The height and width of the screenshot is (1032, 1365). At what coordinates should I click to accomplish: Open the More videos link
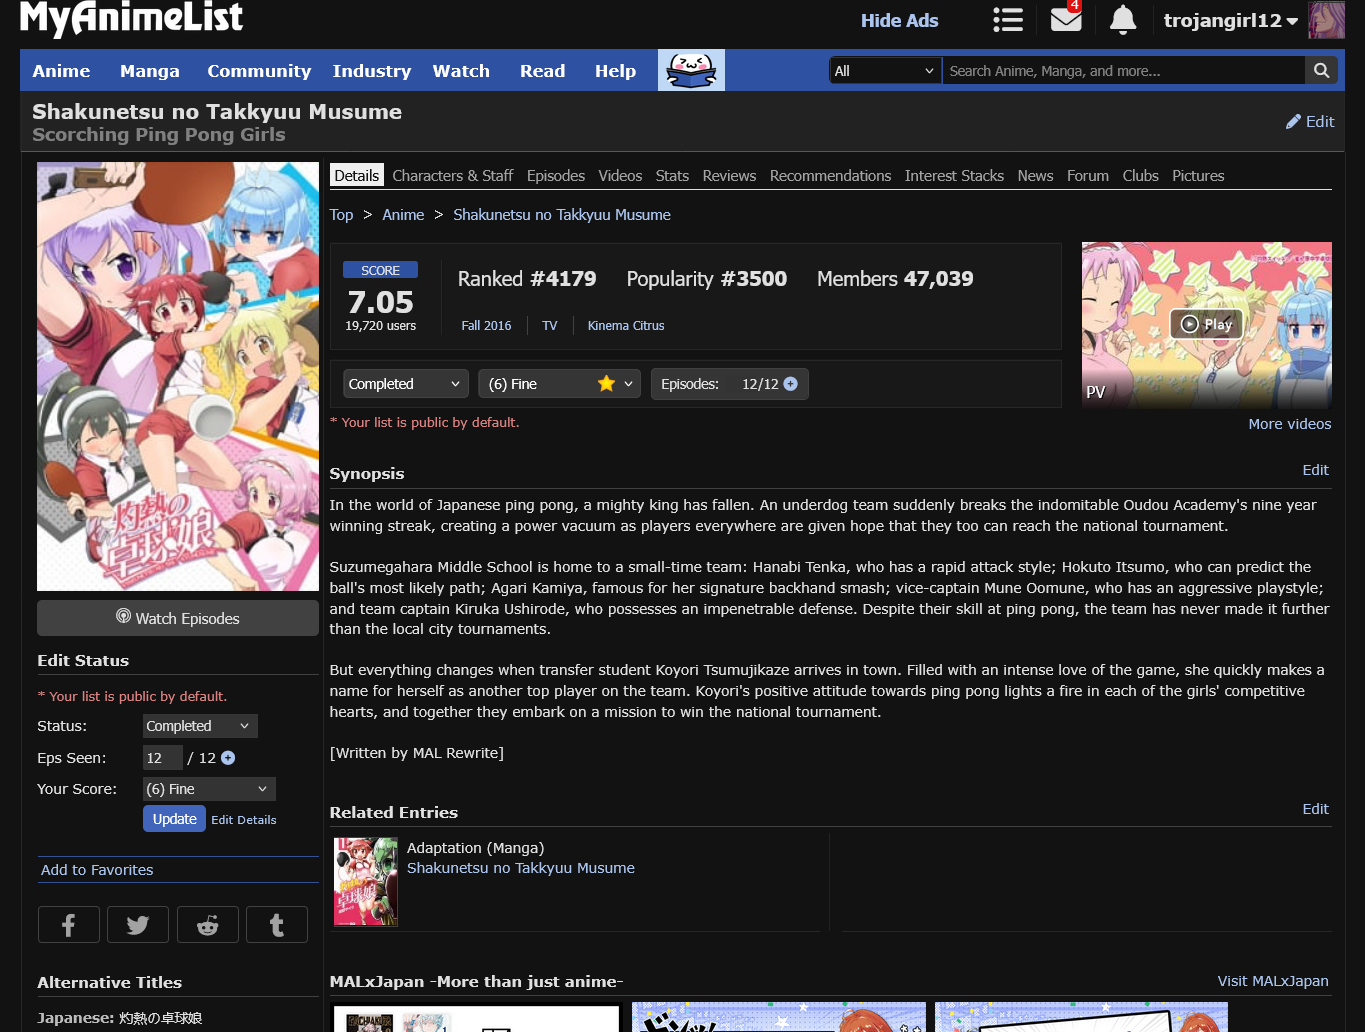[1290, 424]
